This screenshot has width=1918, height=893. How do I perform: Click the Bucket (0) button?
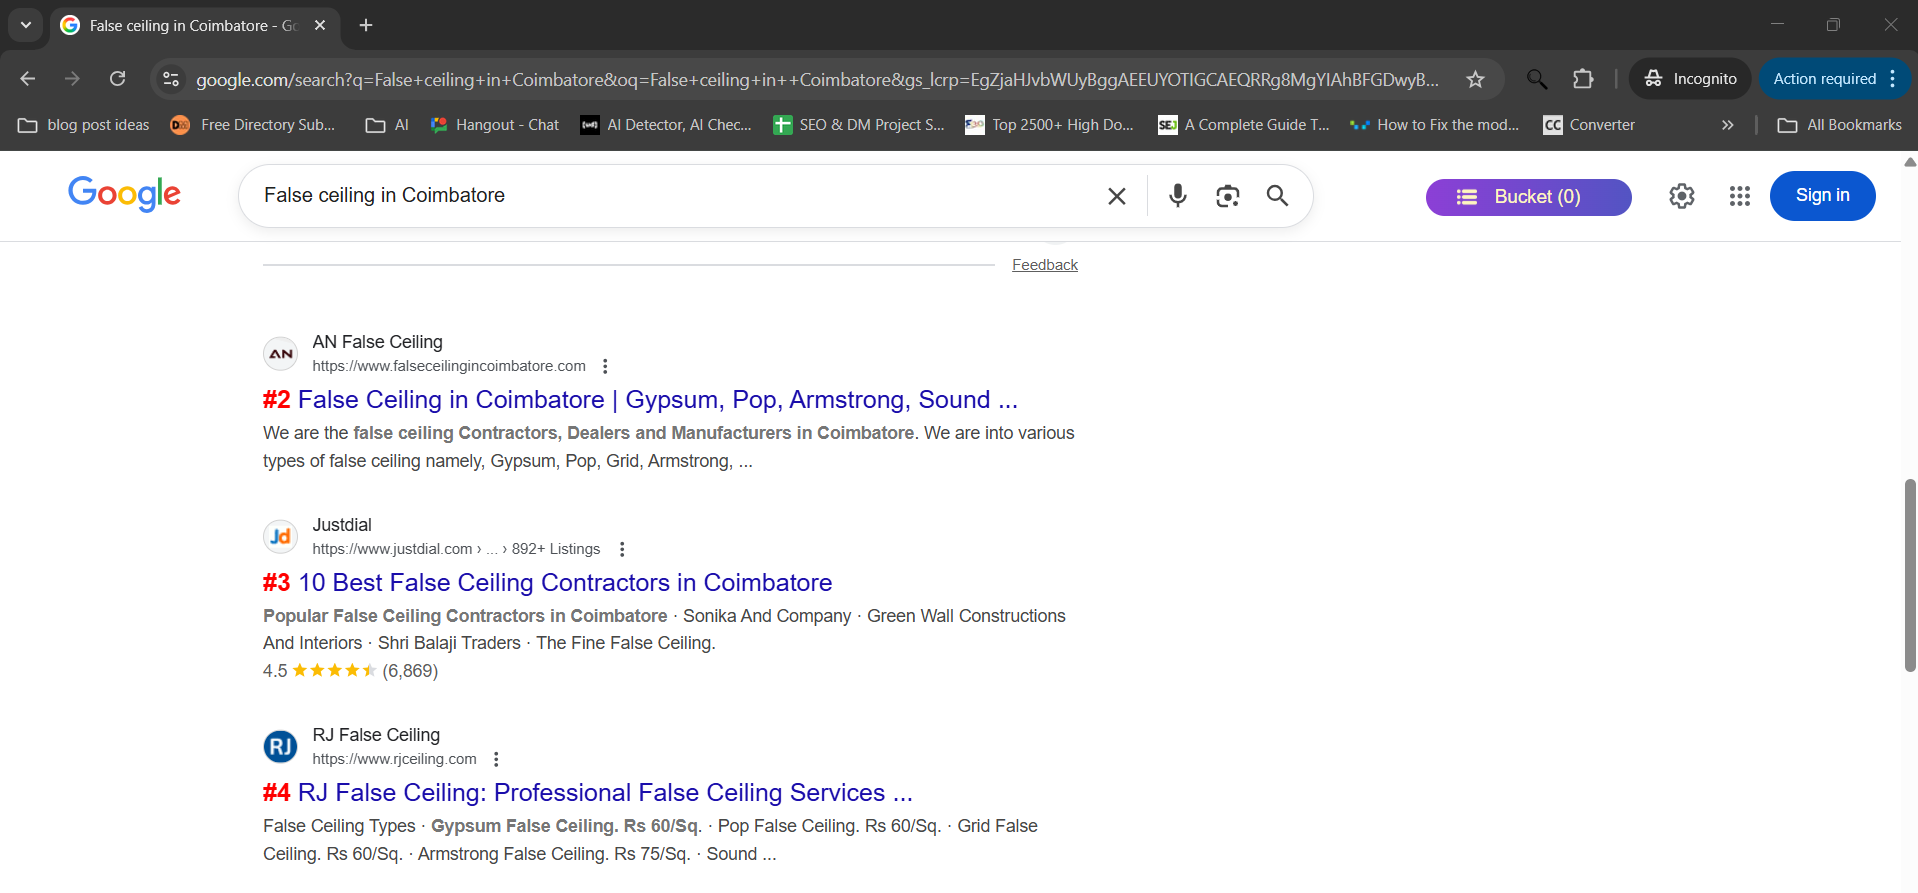point(1527,197)
